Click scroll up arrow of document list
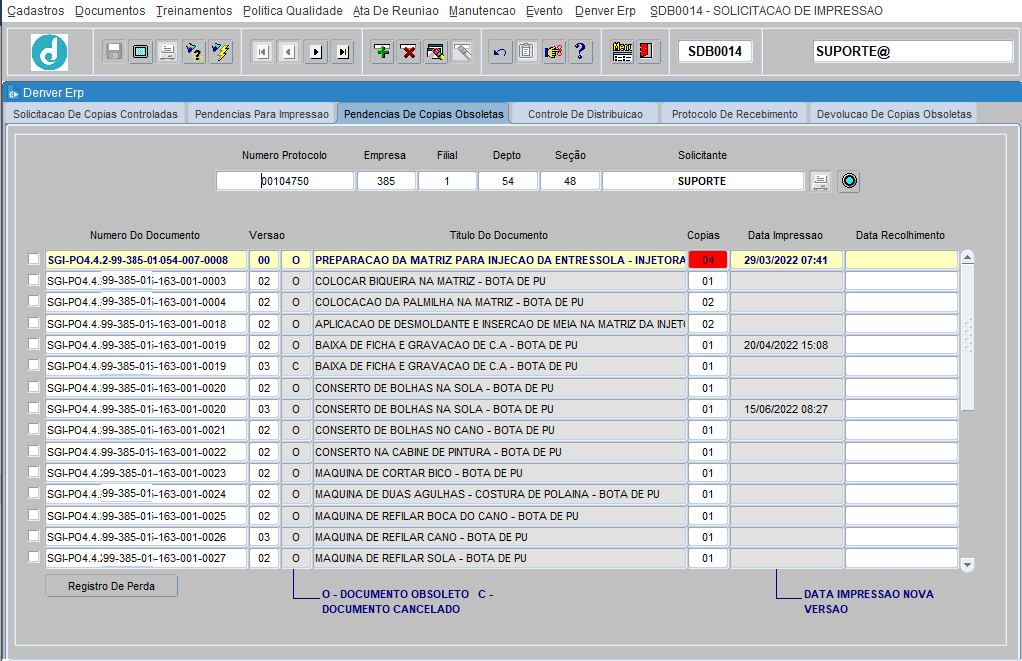The width and height of the screenshot is (1022, 661). click(968, 257)
